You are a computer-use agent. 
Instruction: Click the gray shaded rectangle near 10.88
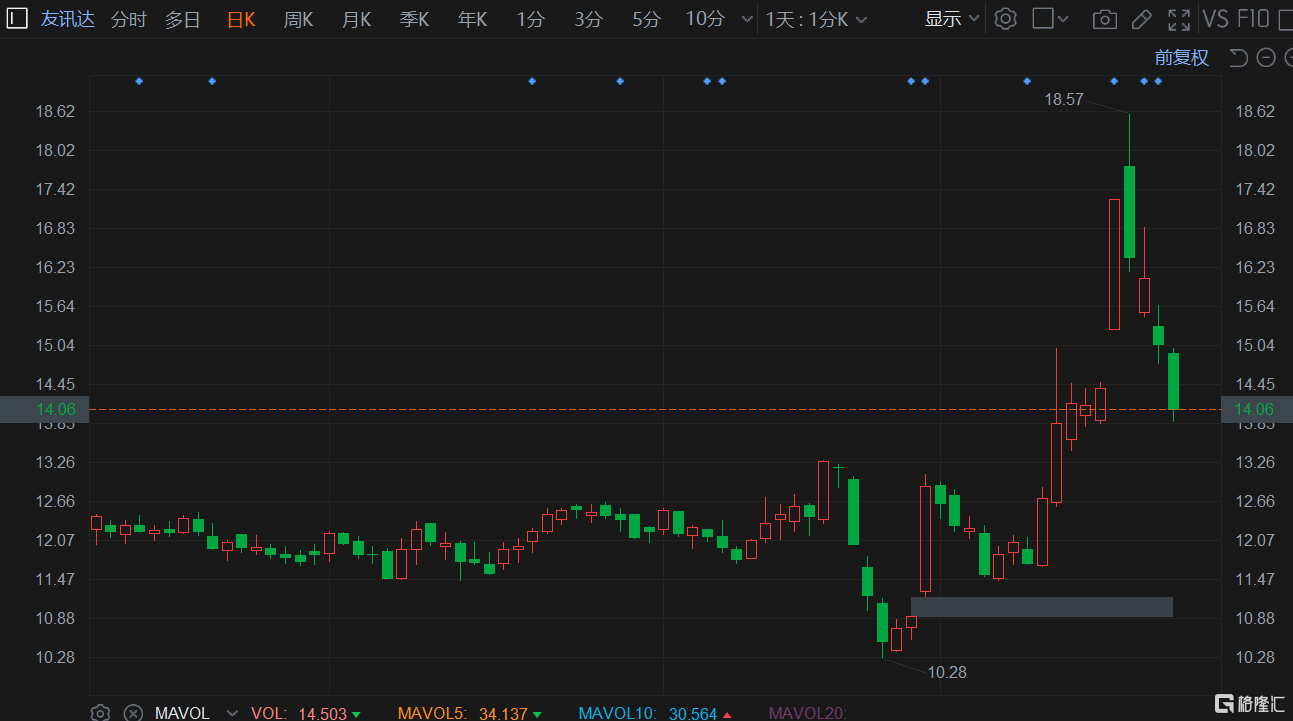(1041, 607)
